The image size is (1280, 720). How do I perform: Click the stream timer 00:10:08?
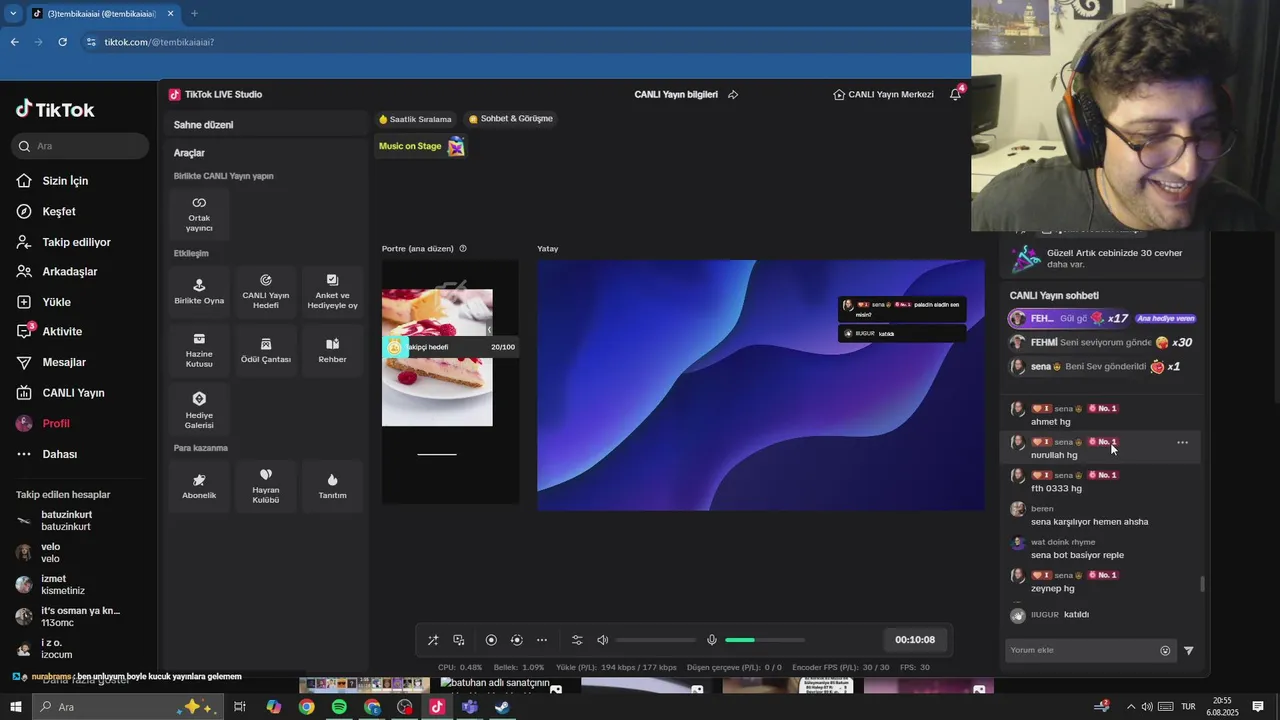click(915, 640)
